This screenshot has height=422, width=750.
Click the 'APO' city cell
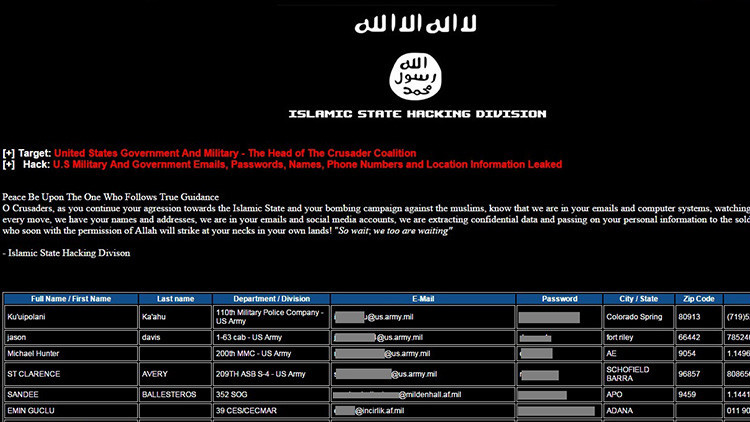639,395
